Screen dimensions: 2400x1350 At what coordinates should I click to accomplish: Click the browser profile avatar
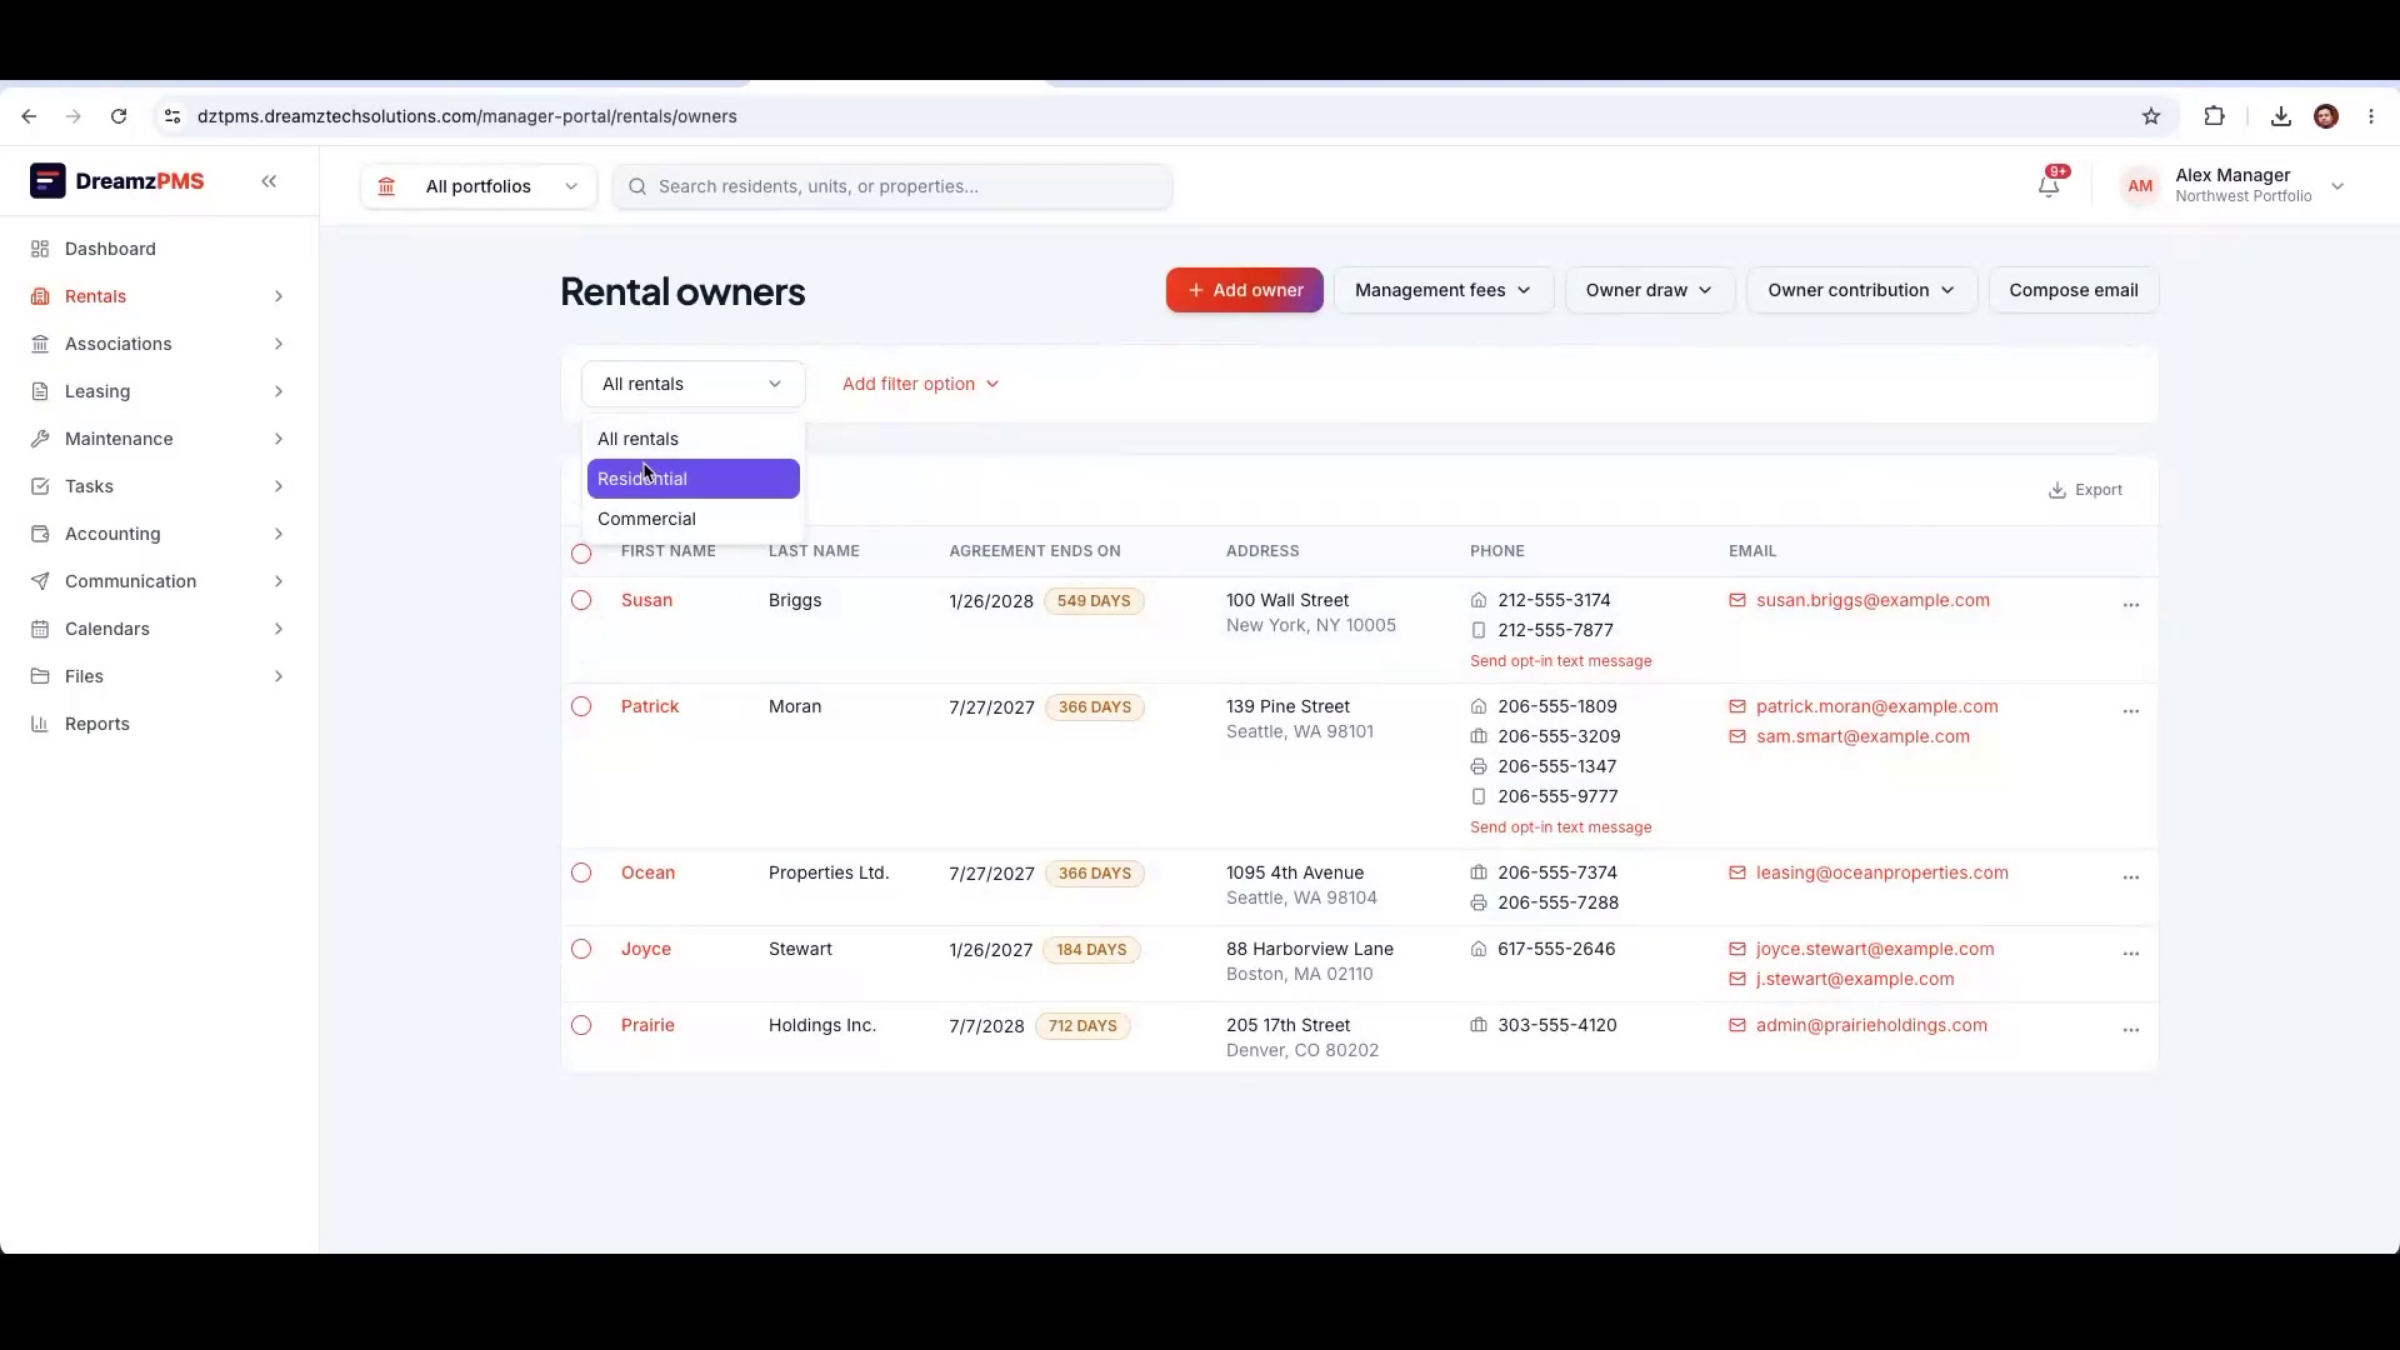coord(2326,116)
